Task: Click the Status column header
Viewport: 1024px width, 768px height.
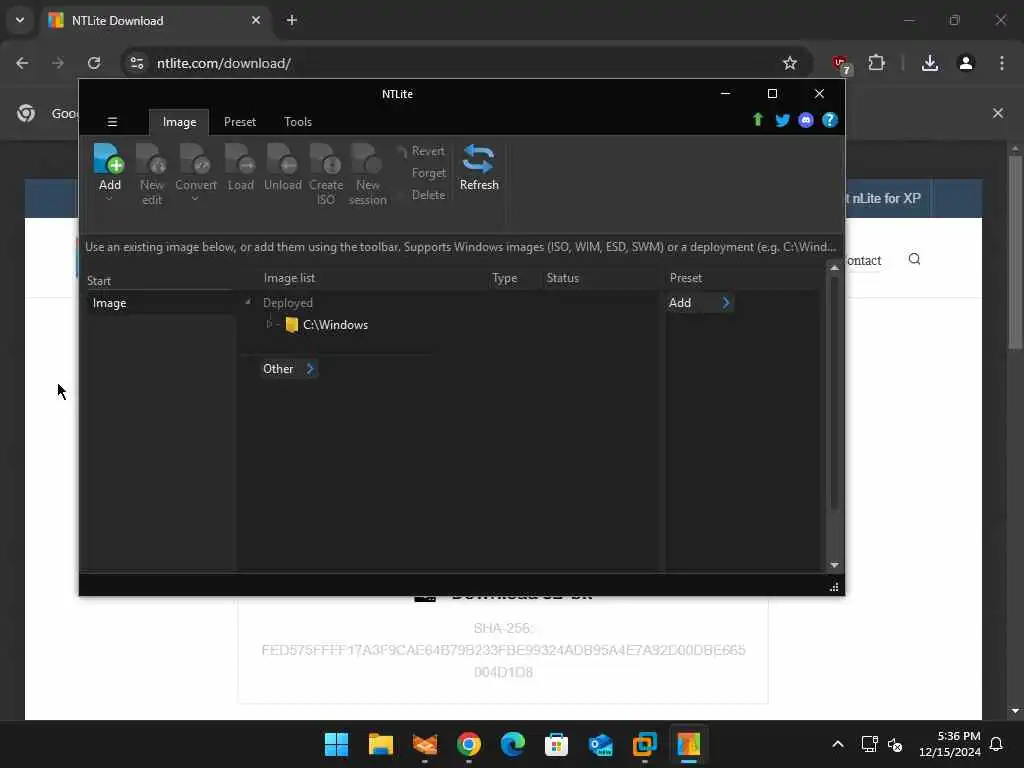Action: coord(562,278)
